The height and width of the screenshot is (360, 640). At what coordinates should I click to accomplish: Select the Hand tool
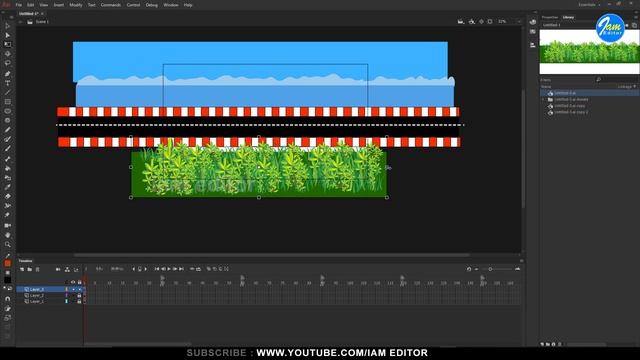click(x=8, y=235)
